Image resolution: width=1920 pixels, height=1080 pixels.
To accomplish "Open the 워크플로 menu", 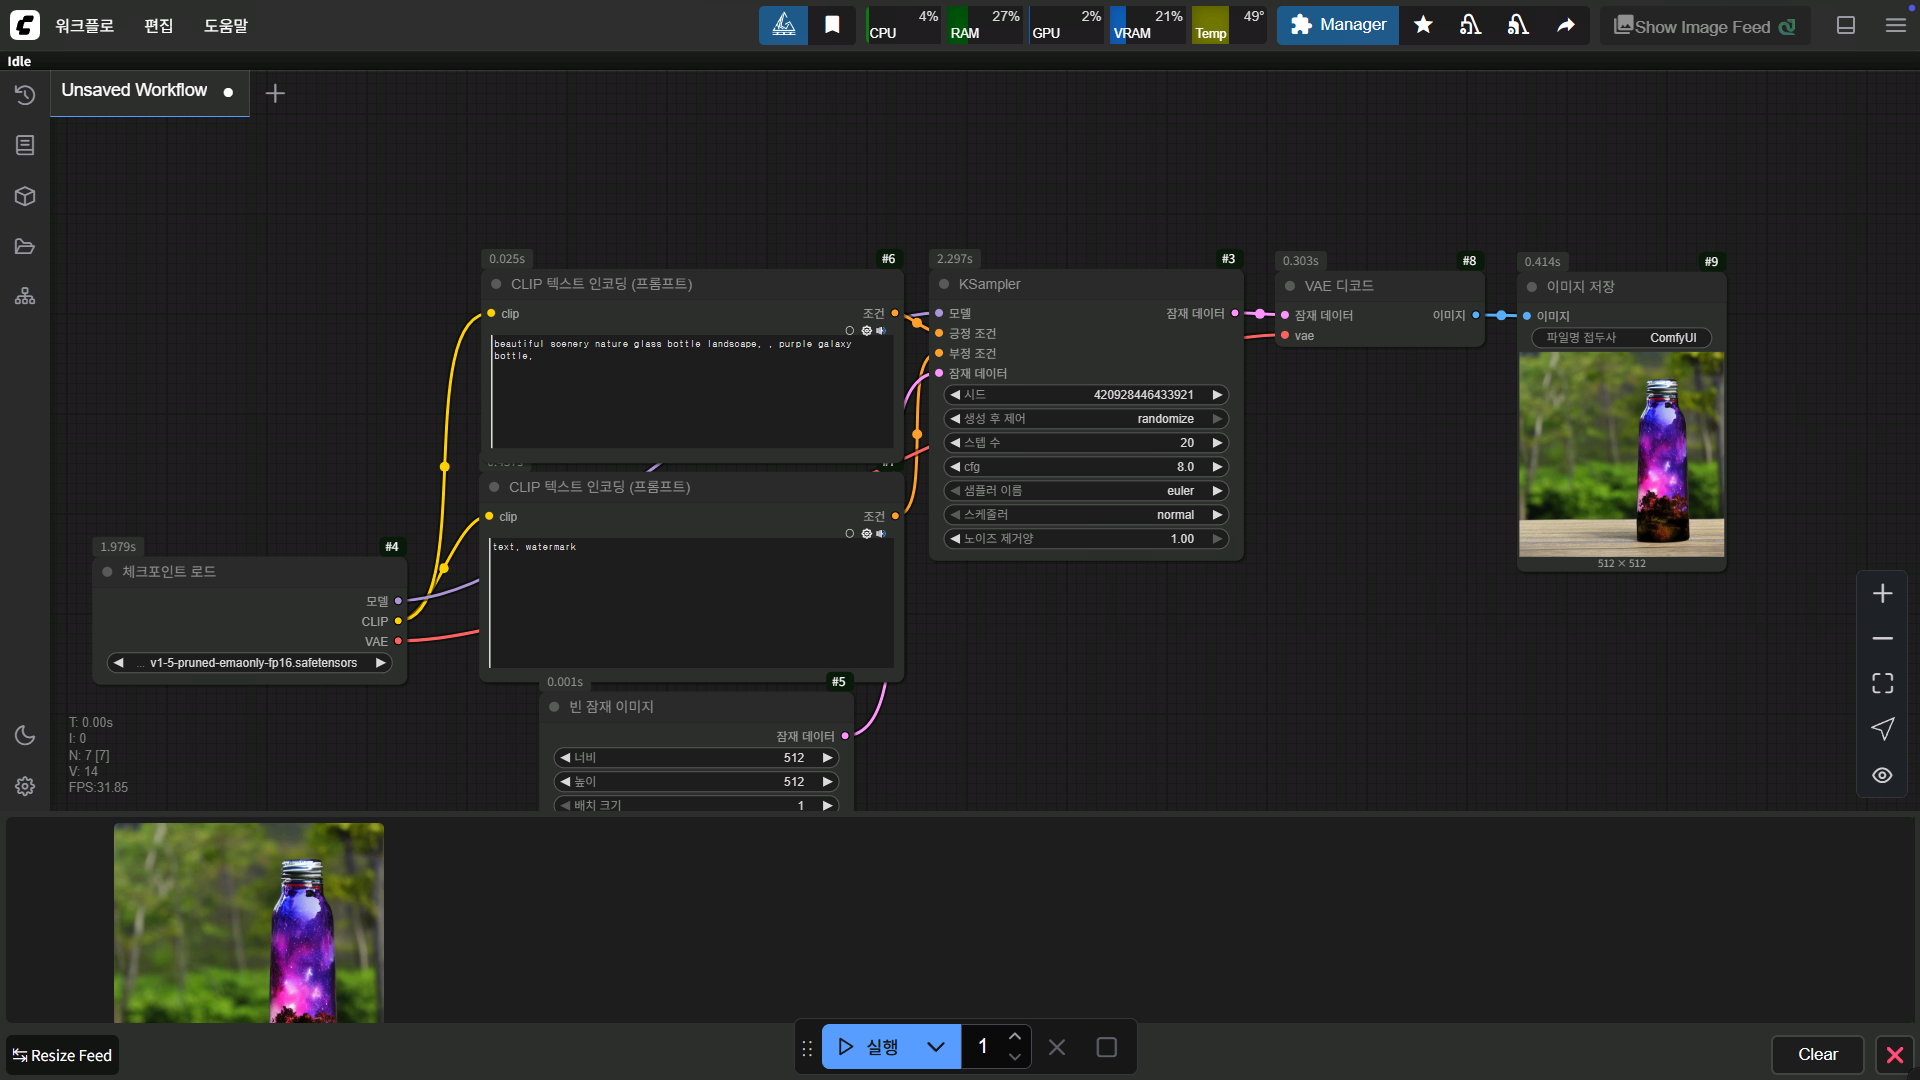I will point(84,25).
